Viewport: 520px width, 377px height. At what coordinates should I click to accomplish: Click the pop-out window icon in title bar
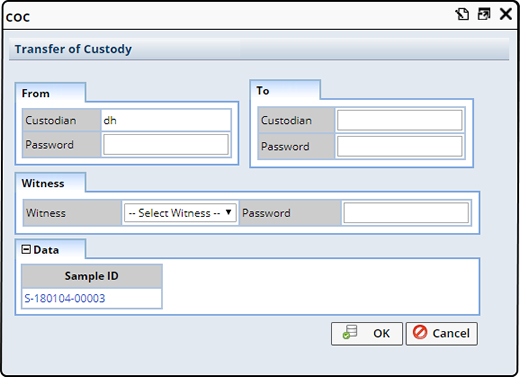tap(484, 14)
